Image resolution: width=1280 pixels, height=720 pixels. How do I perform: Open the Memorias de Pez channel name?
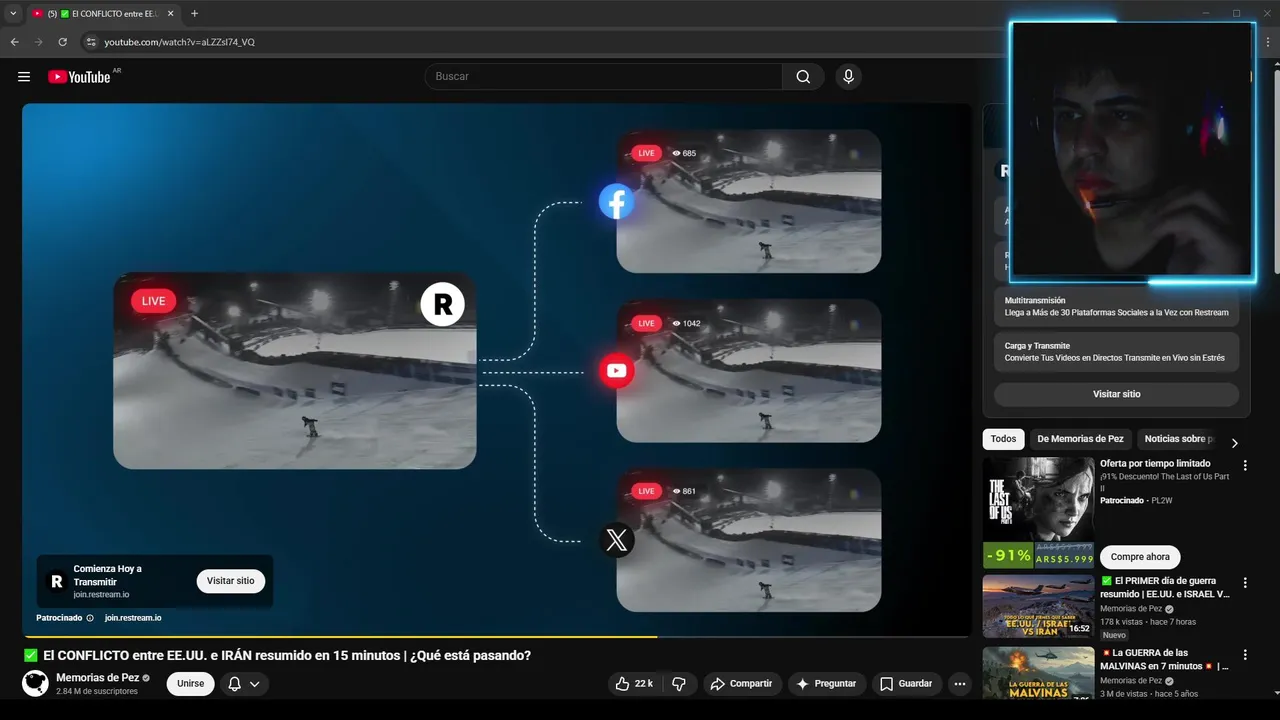click(97, 677)
